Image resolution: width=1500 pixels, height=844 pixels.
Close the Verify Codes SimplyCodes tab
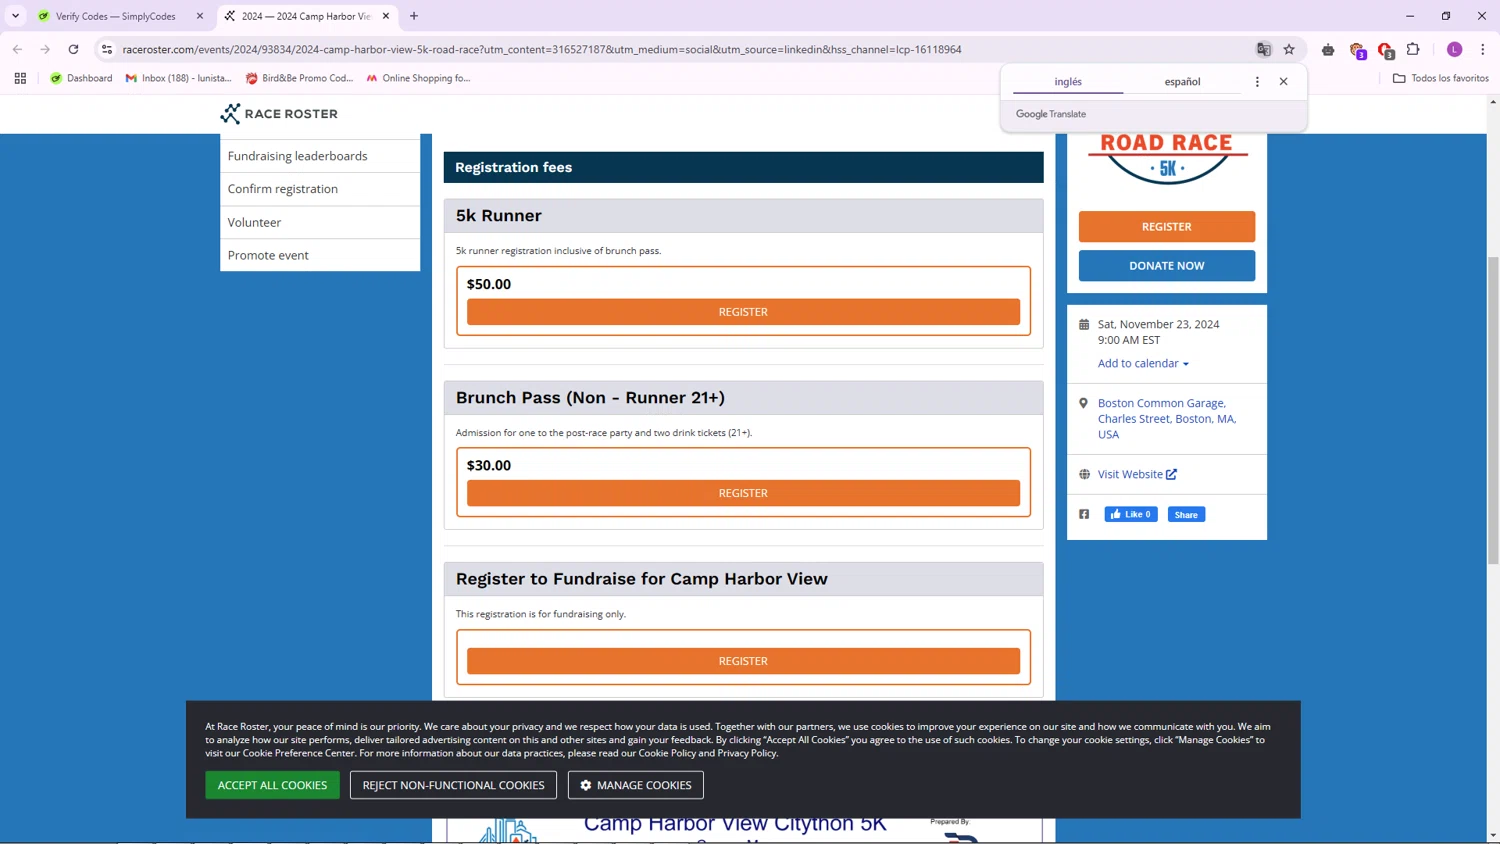point(200,16)
